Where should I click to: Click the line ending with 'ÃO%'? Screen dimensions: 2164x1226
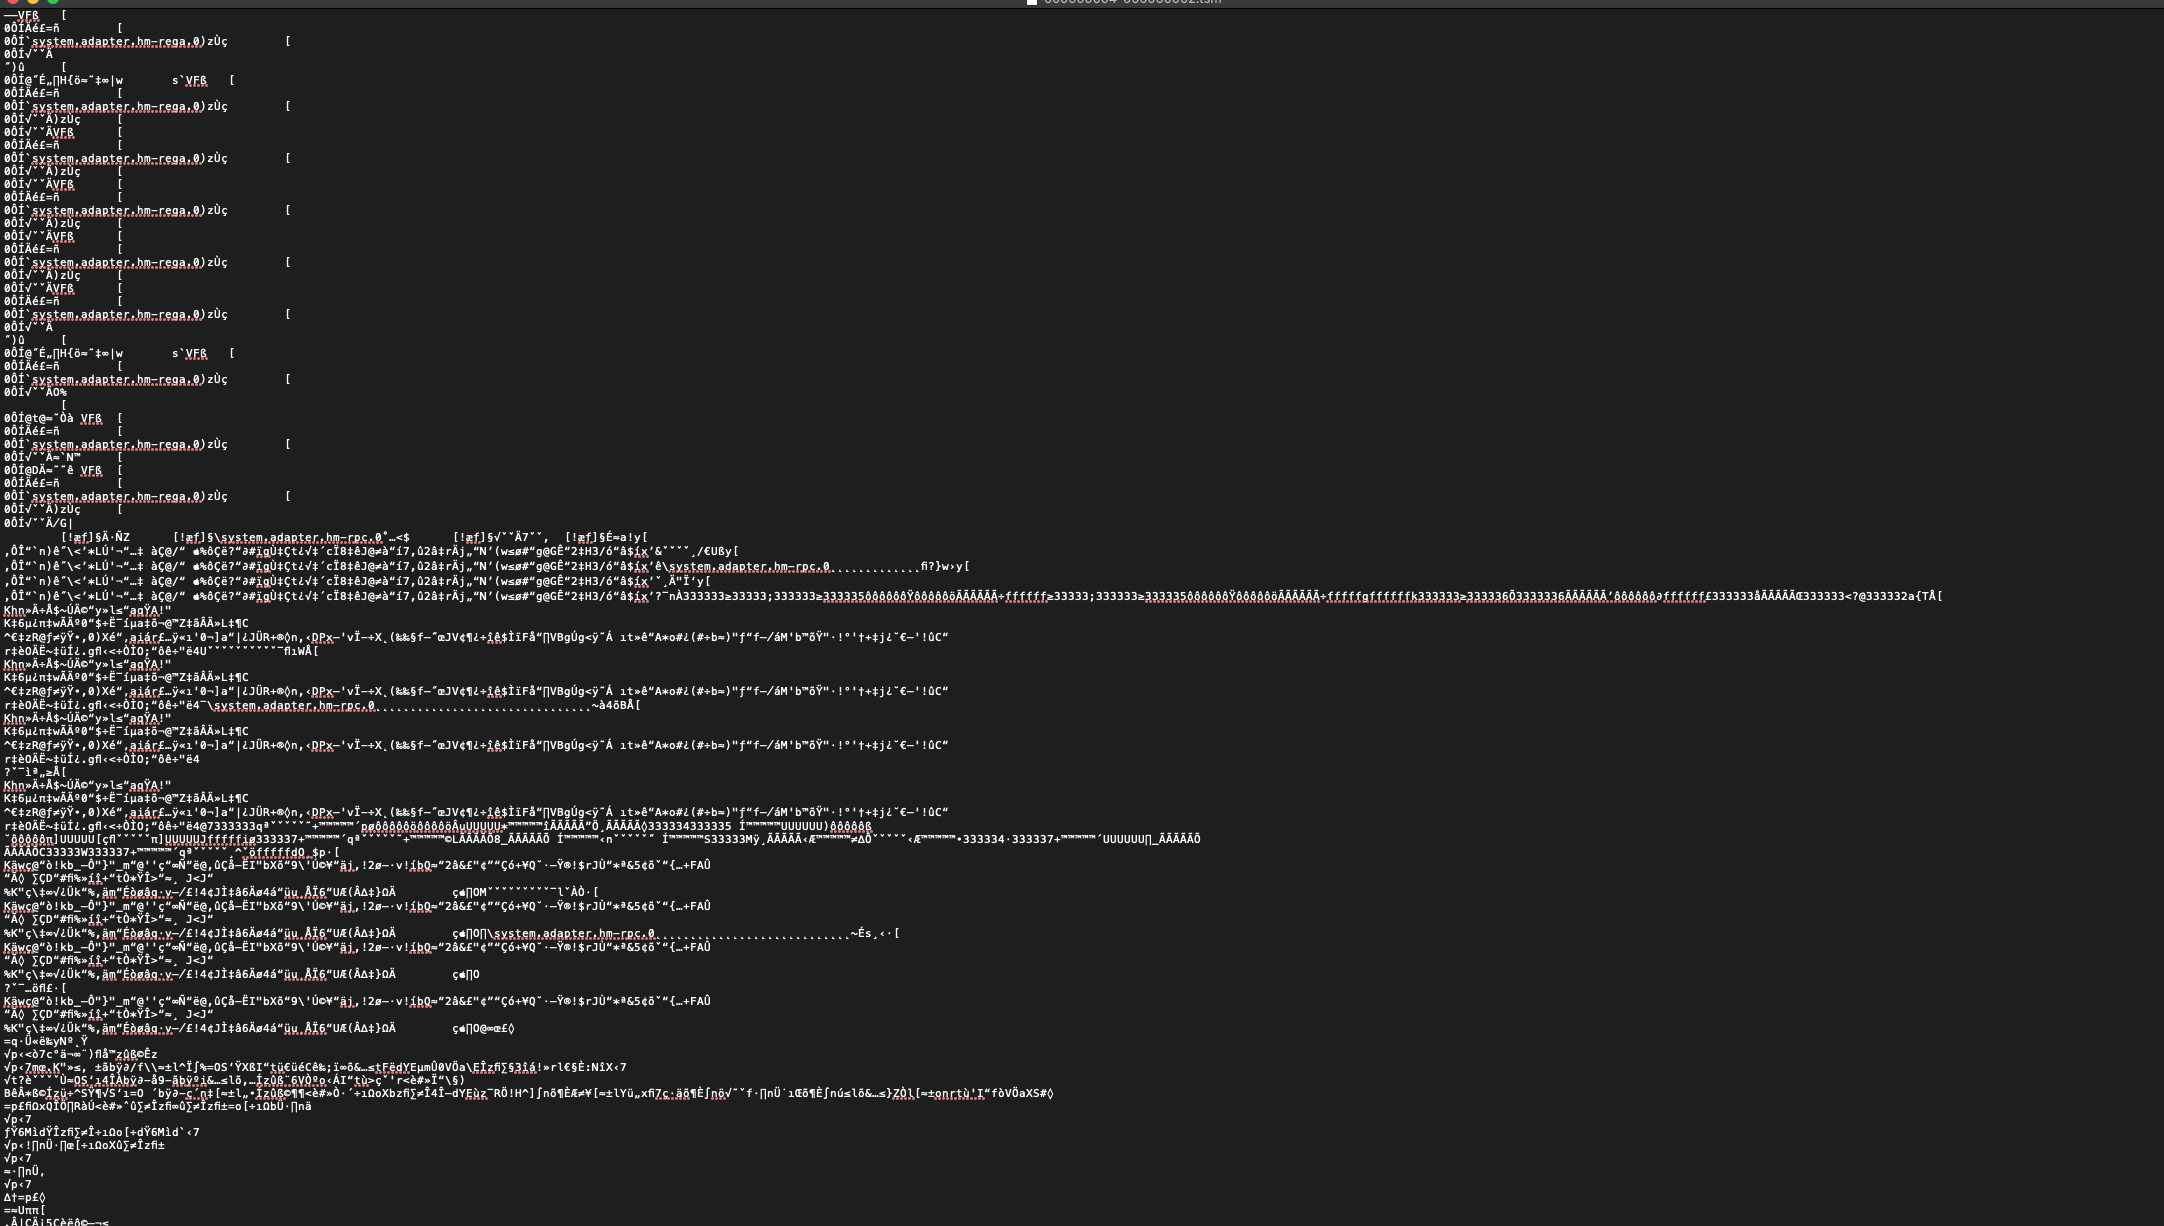click(36, 392)
